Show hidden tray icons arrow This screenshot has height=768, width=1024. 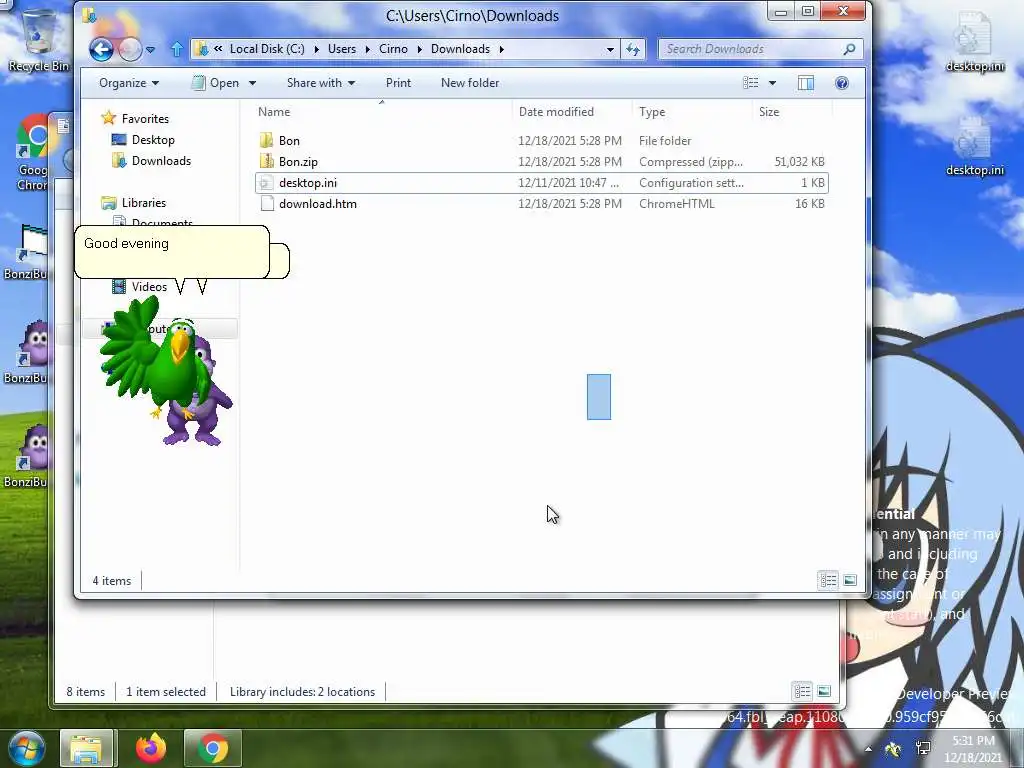point(868,749)
